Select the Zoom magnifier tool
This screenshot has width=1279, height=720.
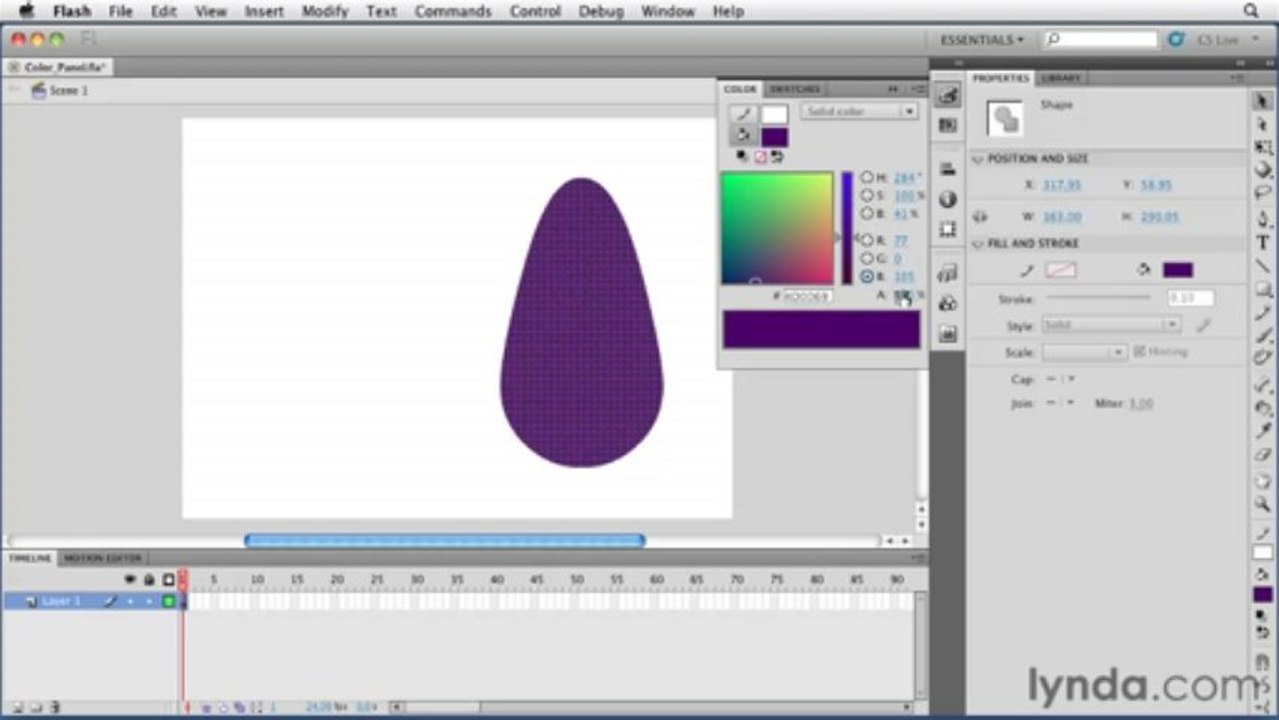(1263, 504)
